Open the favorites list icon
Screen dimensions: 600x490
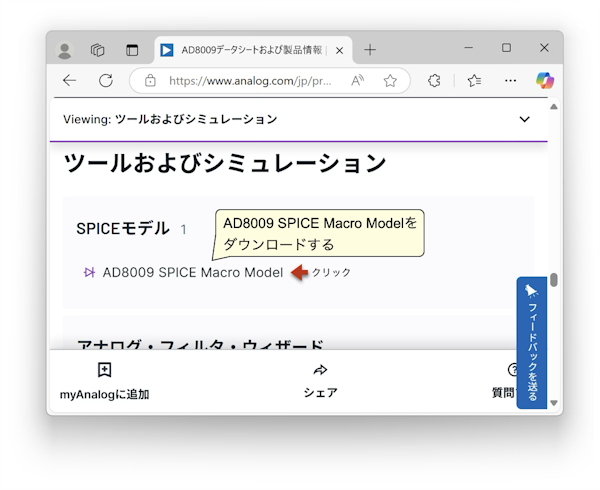coord(474,81)
